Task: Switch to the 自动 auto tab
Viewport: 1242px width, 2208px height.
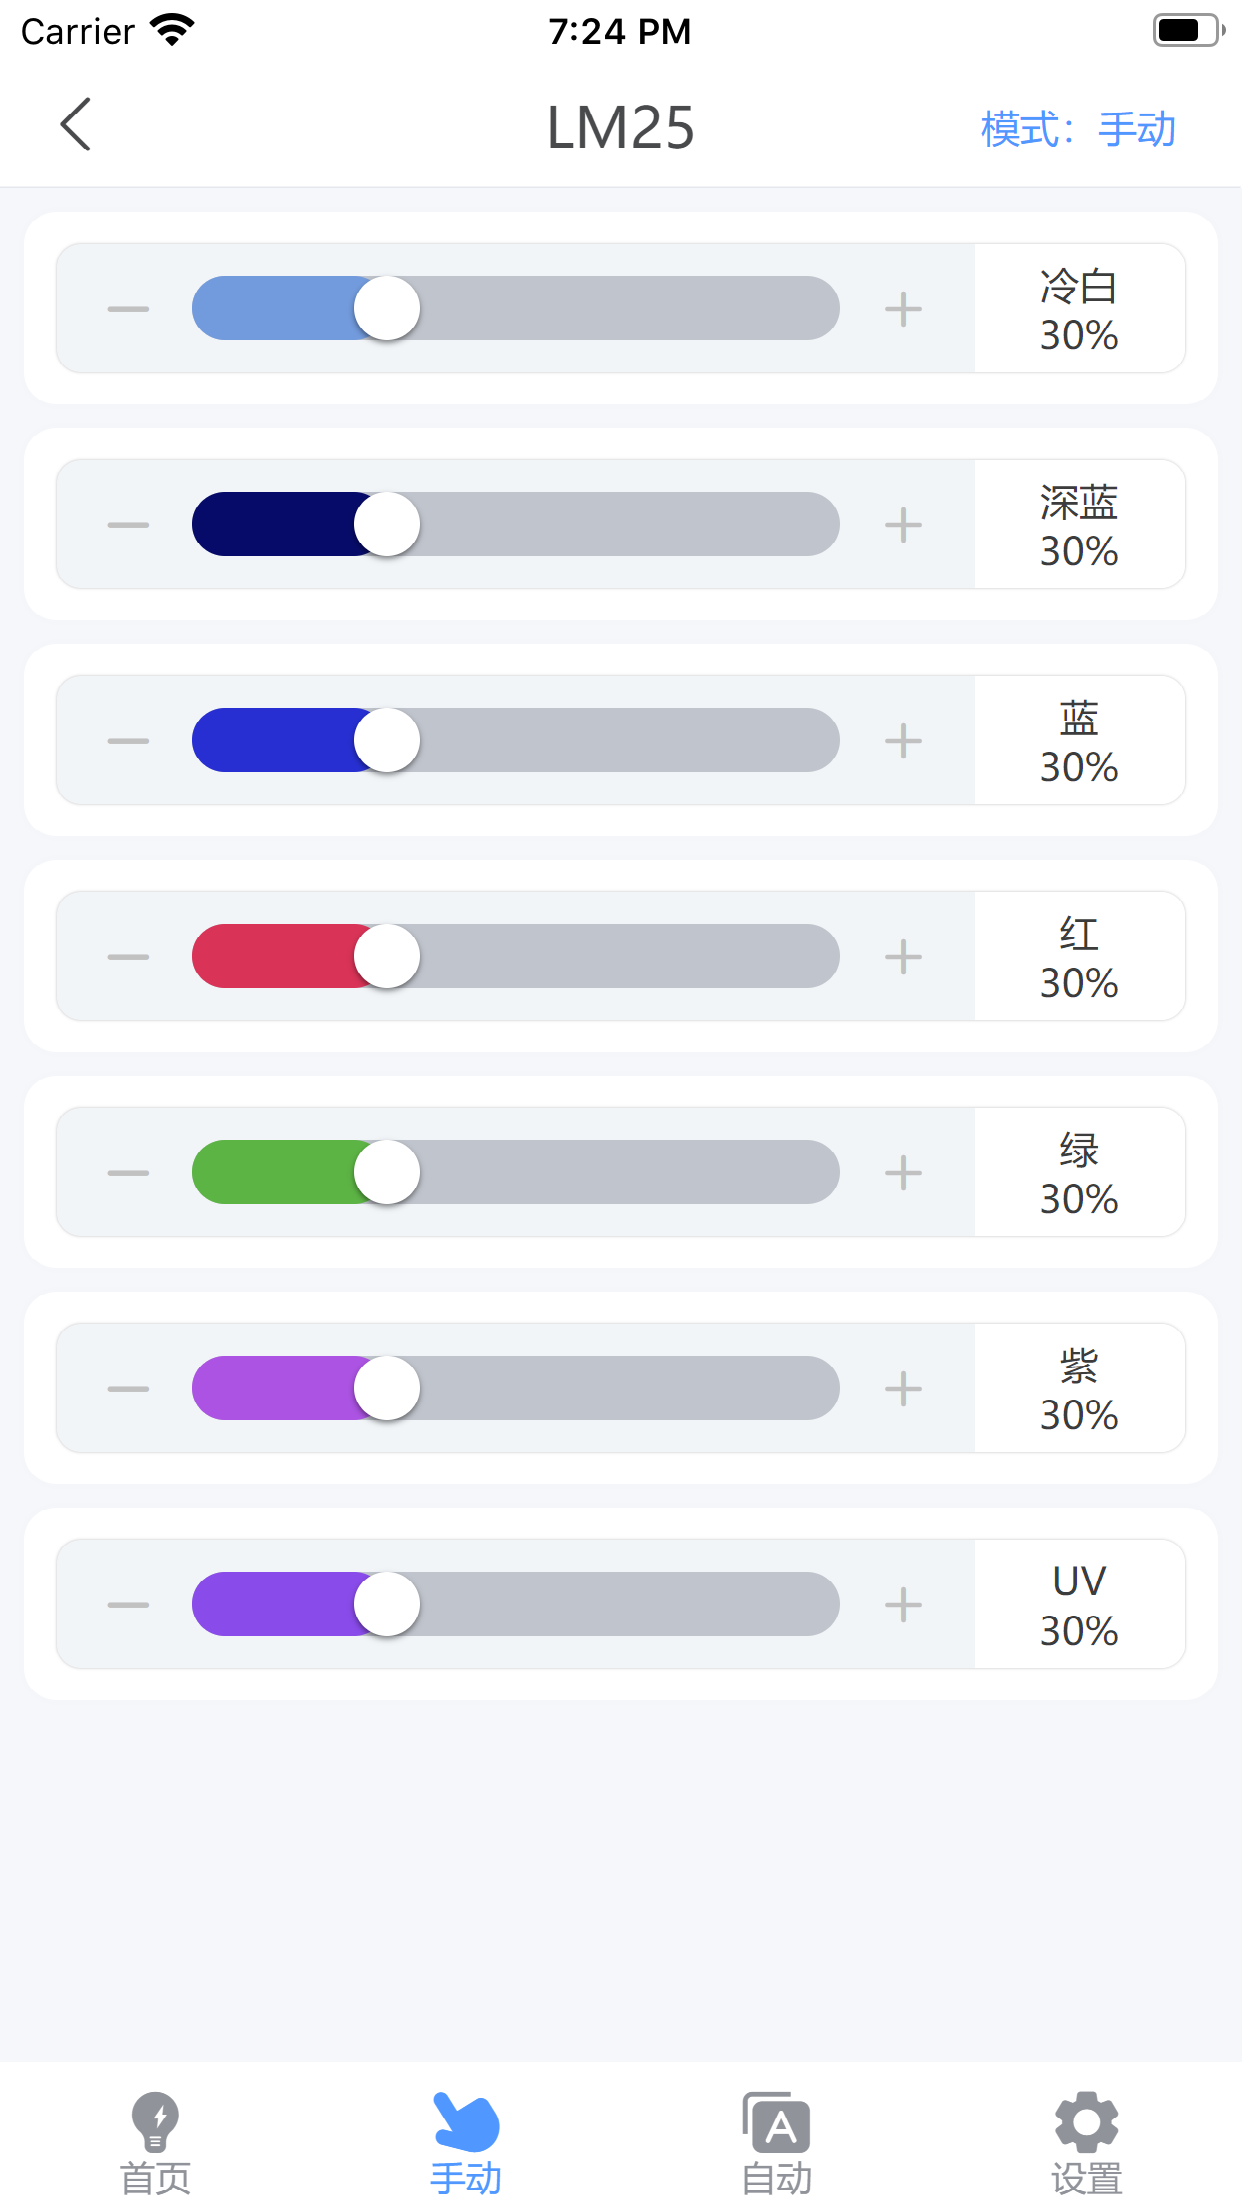Action: pos(776,2143)
